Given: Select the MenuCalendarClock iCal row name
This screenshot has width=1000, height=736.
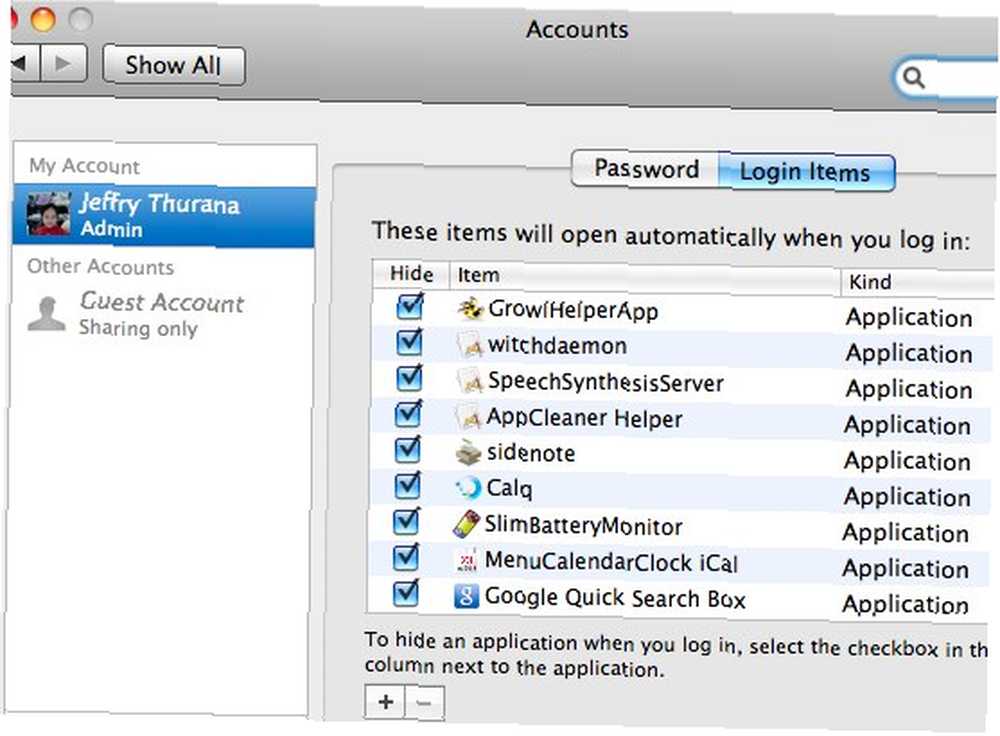Looking at the screenshot, I should [611, 562].
